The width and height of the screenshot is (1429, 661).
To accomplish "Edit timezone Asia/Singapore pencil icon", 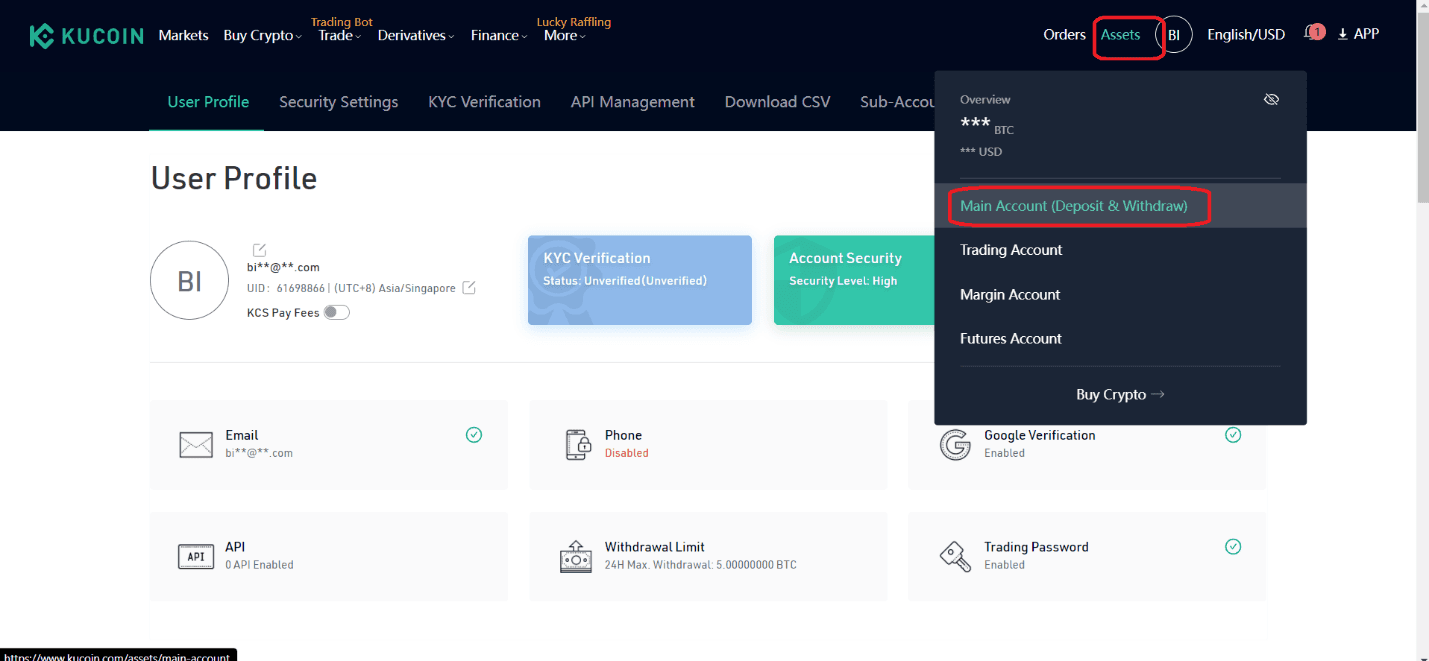I will click(x=468, y=288).
